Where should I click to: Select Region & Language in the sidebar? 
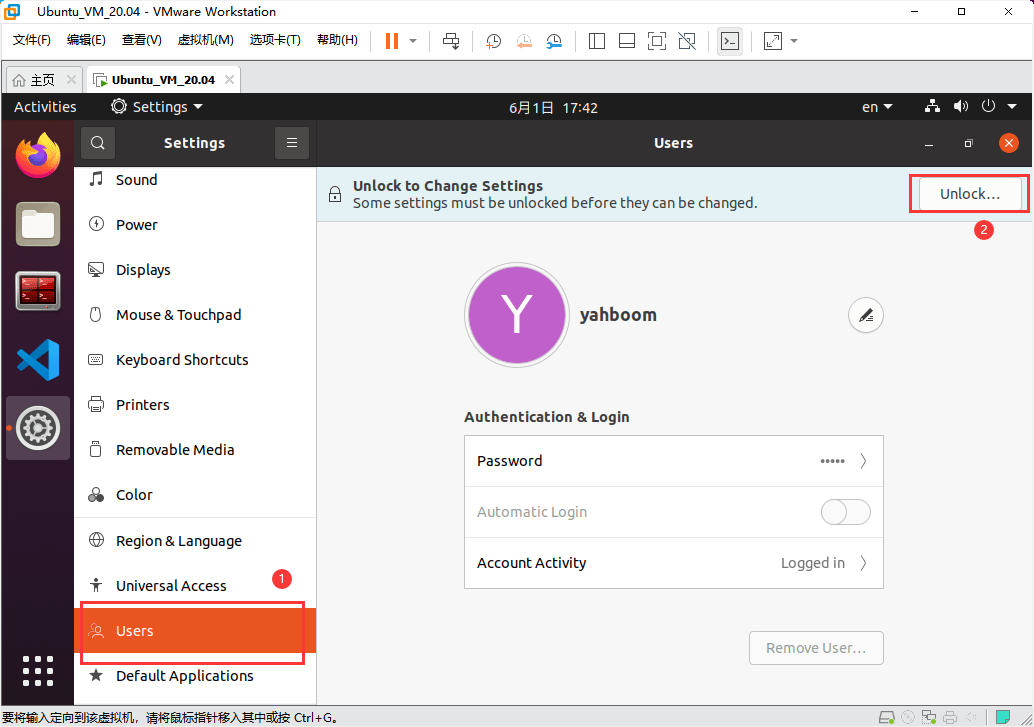(195, 541)
